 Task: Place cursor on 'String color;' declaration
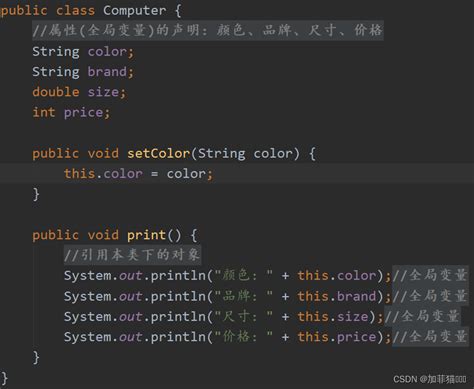click(x=83, y=52)
